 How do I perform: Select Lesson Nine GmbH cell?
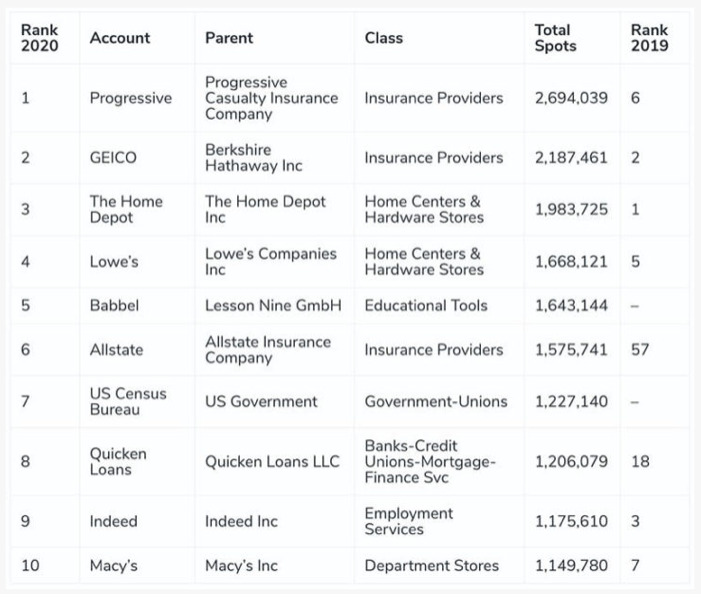[273, 305]
